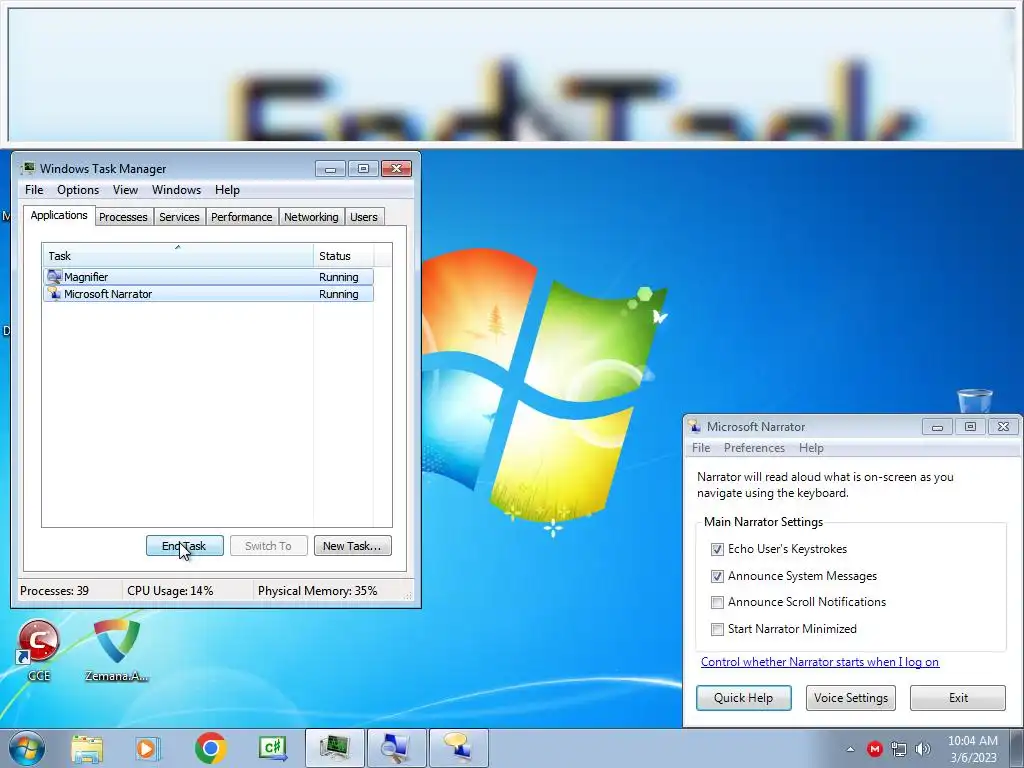Click Microsoft Narrator's Running status cell
Viewport: 1024px width, 768px height.
(338, 294)
